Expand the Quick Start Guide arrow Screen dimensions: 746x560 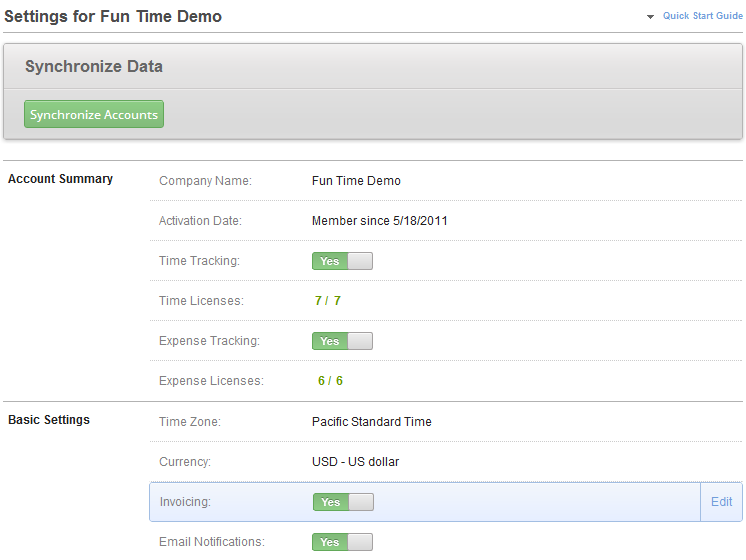click(650, 17)
